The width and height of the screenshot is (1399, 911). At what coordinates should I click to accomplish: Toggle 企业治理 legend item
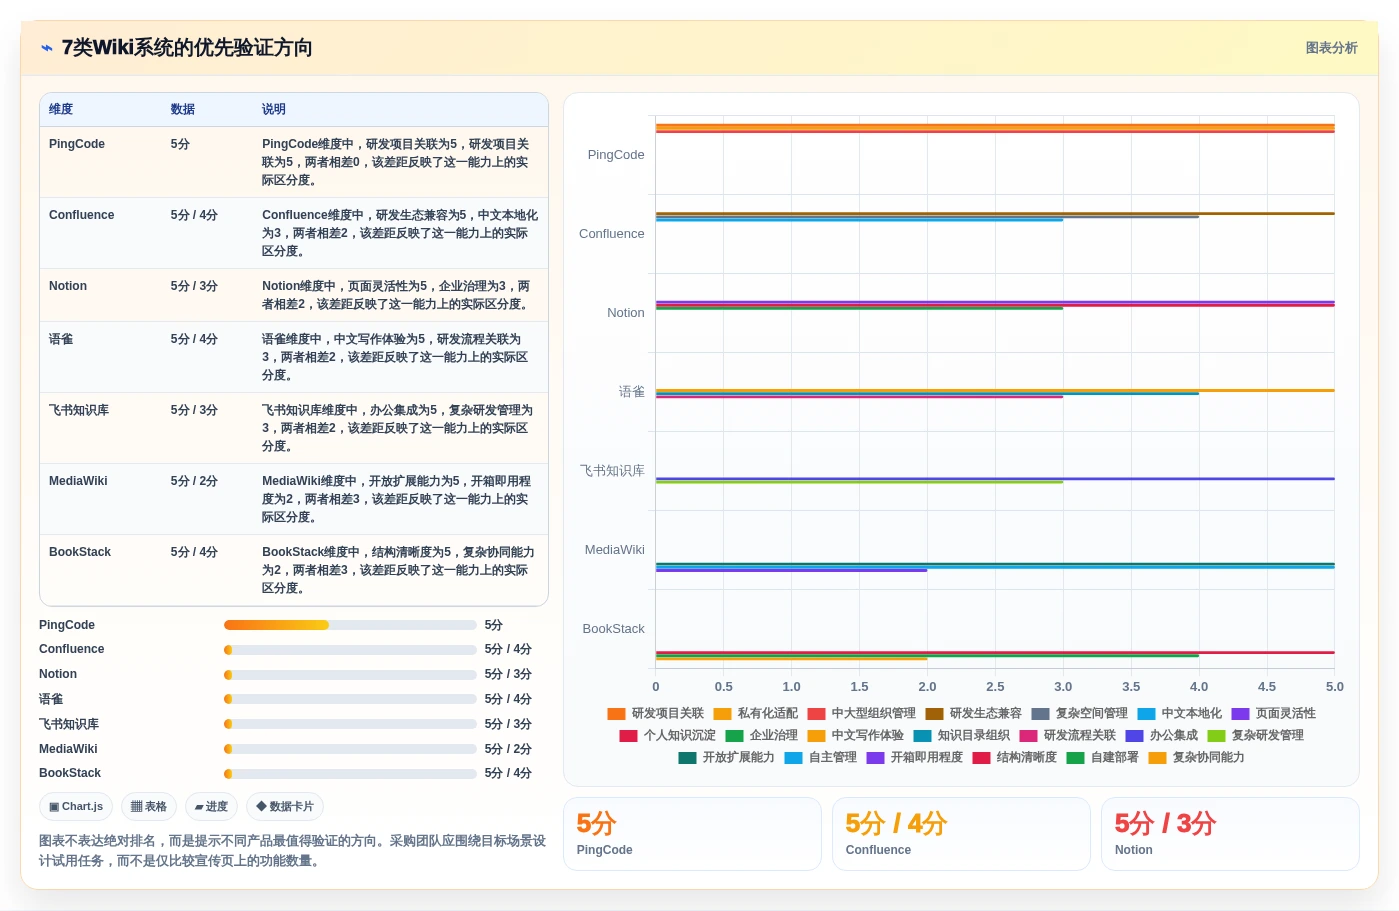pyautogui.click(x=761, y=736)
